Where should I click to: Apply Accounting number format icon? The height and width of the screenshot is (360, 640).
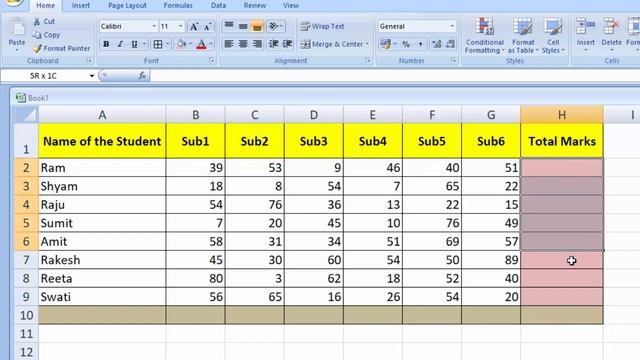click(x=385, y=44)
